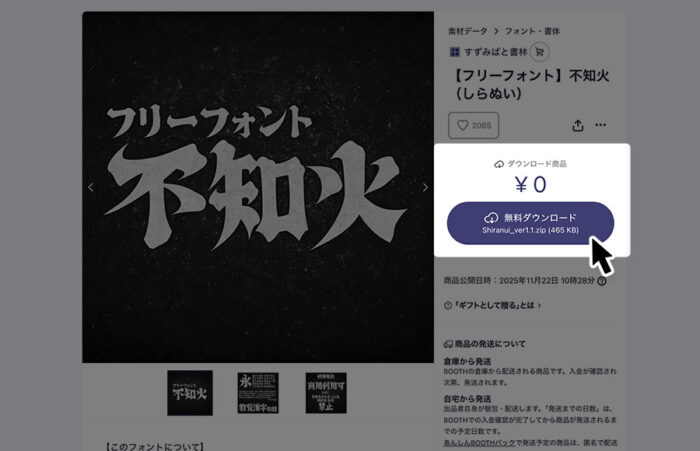Click the cloud icon on download button
Image resolution: width=700 pixels, height=451 pixels.
(x=491, y=218)
